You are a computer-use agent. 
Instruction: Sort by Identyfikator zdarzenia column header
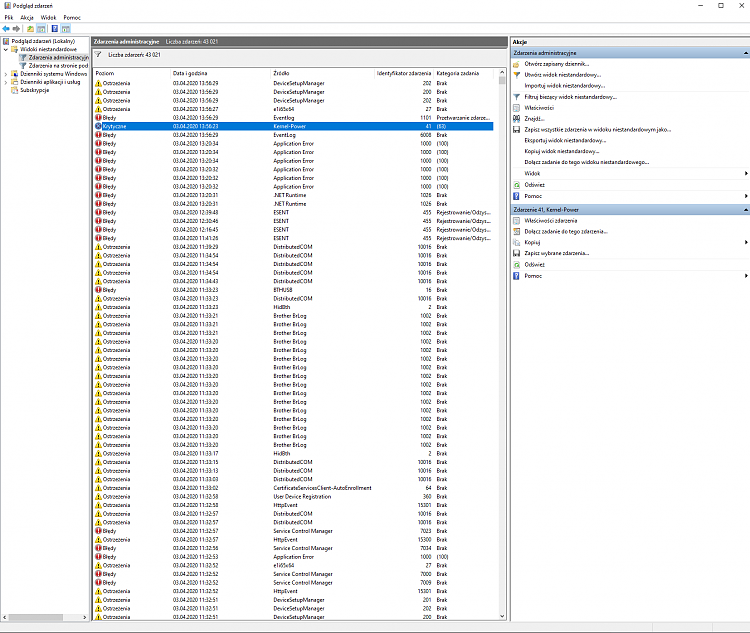[x=404, y=73]
